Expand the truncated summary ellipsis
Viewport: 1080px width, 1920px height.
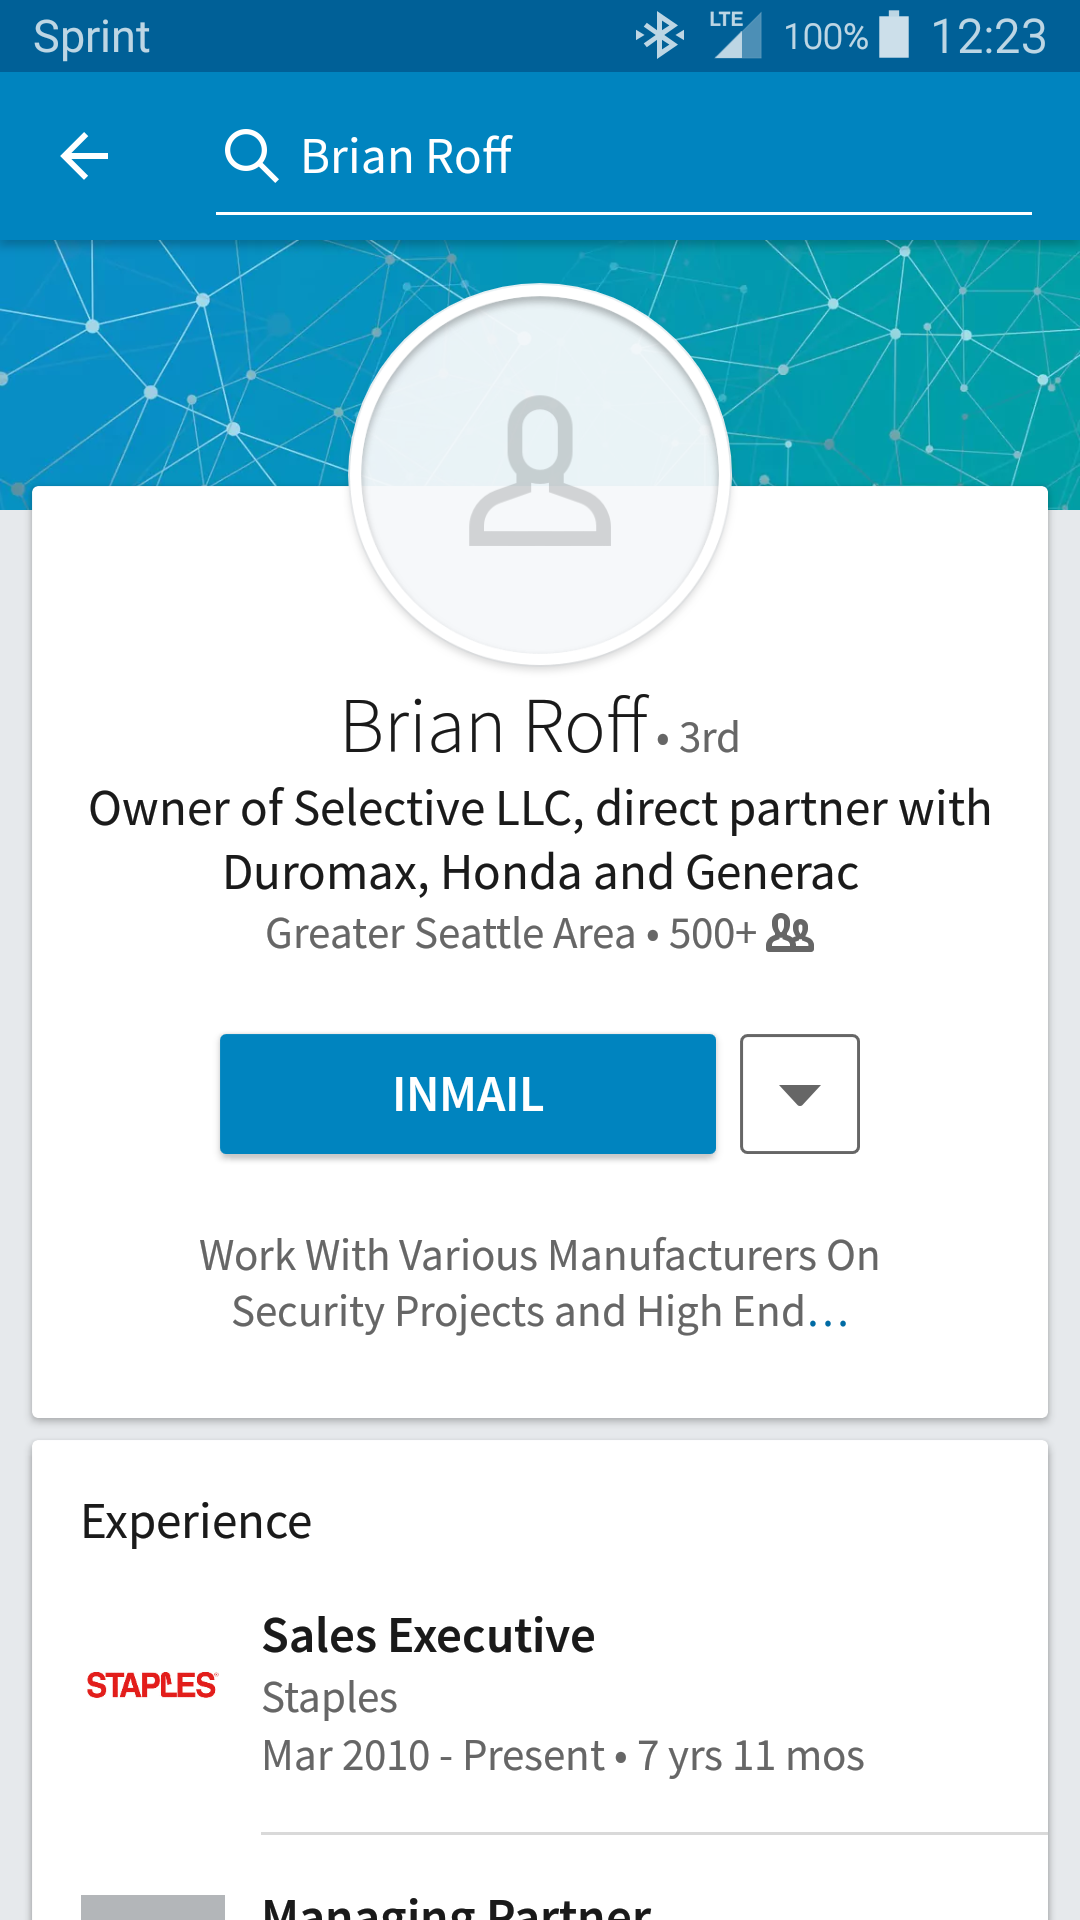828,1312
